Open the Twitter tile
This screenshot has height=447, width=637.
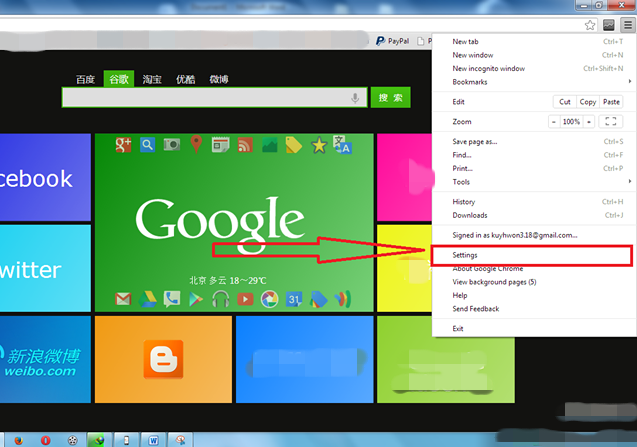pyautogui.click(x=45, y=269)
